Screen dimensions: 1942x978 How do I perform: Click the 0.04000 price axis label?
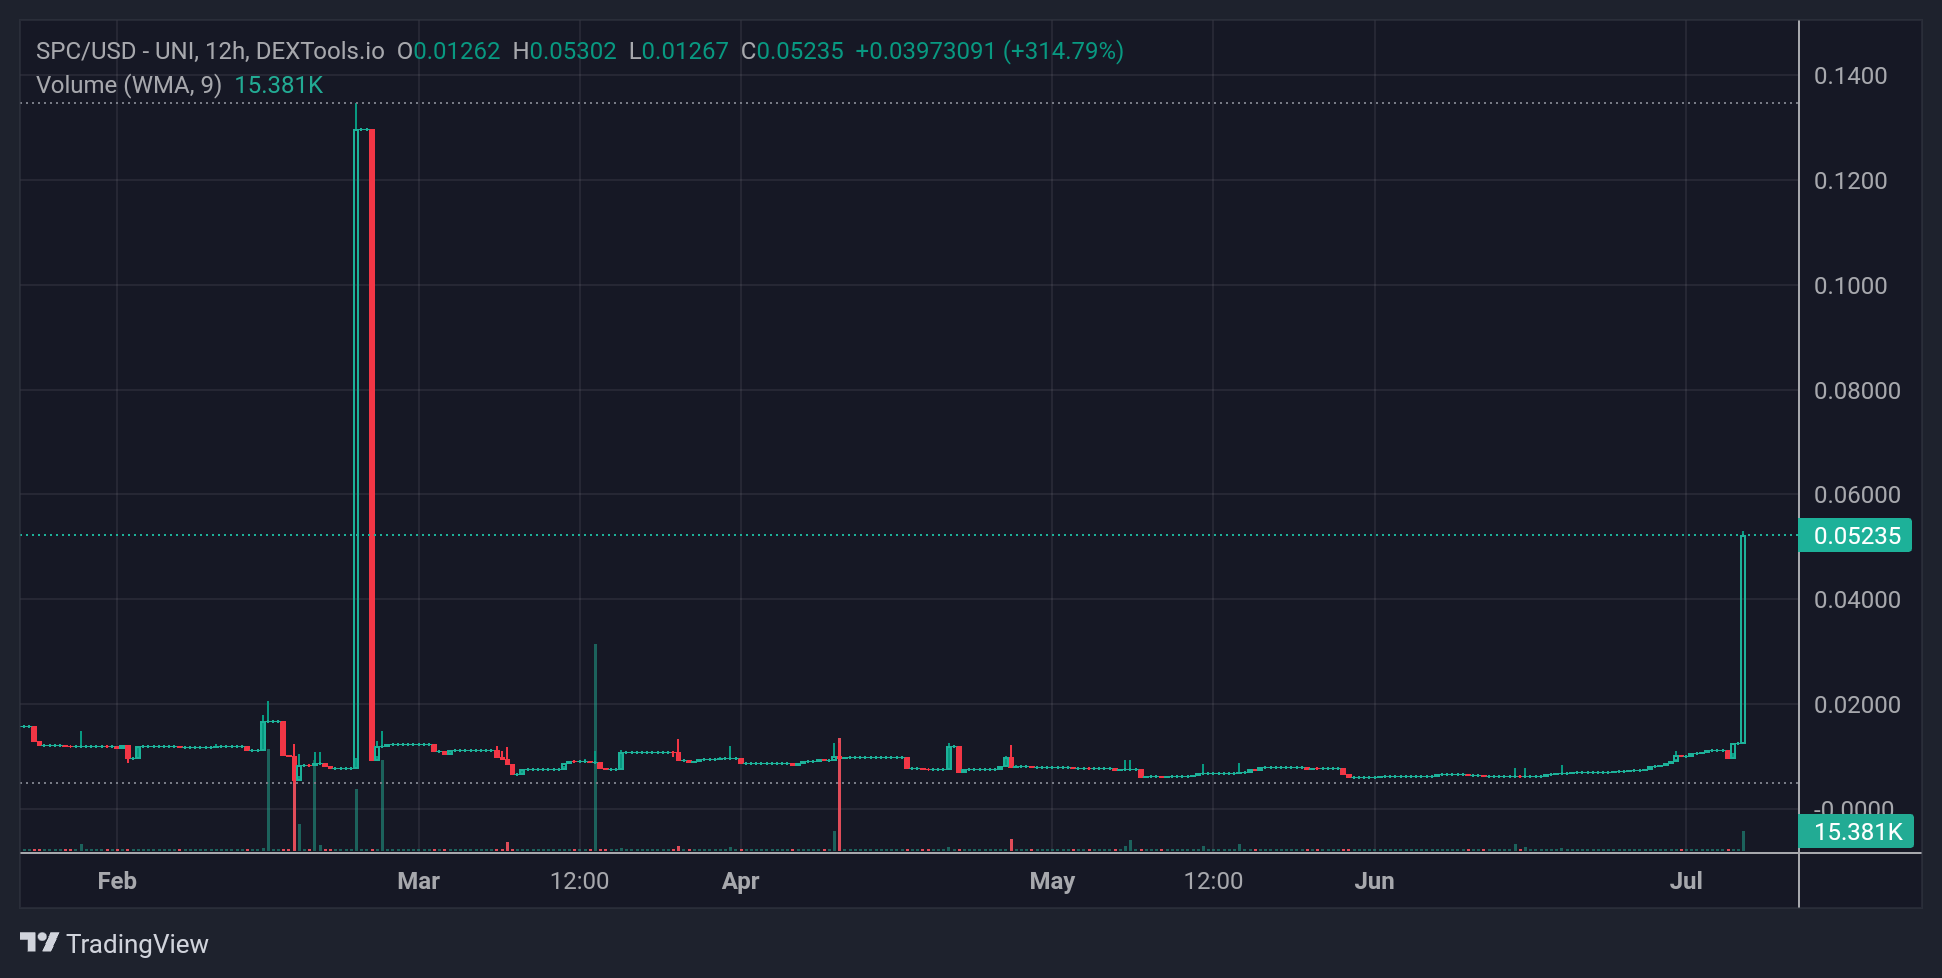1857,600
